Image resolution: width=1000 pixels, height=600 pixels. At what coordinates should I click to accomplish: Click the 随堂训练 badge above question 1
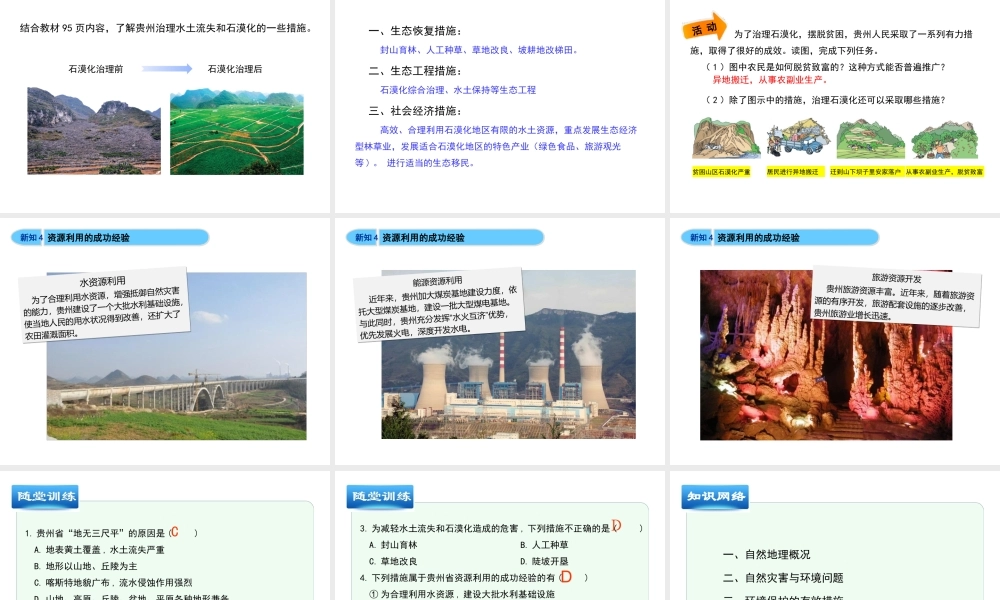point(45,496)
